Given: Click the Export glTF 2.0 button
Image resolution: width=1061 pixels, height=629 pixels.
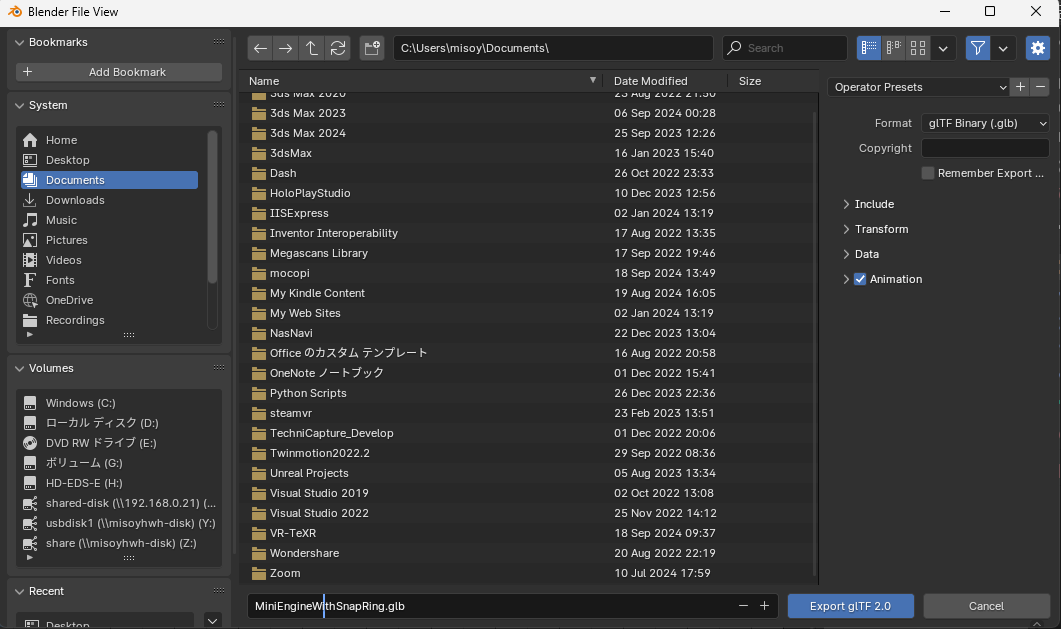Looking at the screenshot, I should click(850, 606).
